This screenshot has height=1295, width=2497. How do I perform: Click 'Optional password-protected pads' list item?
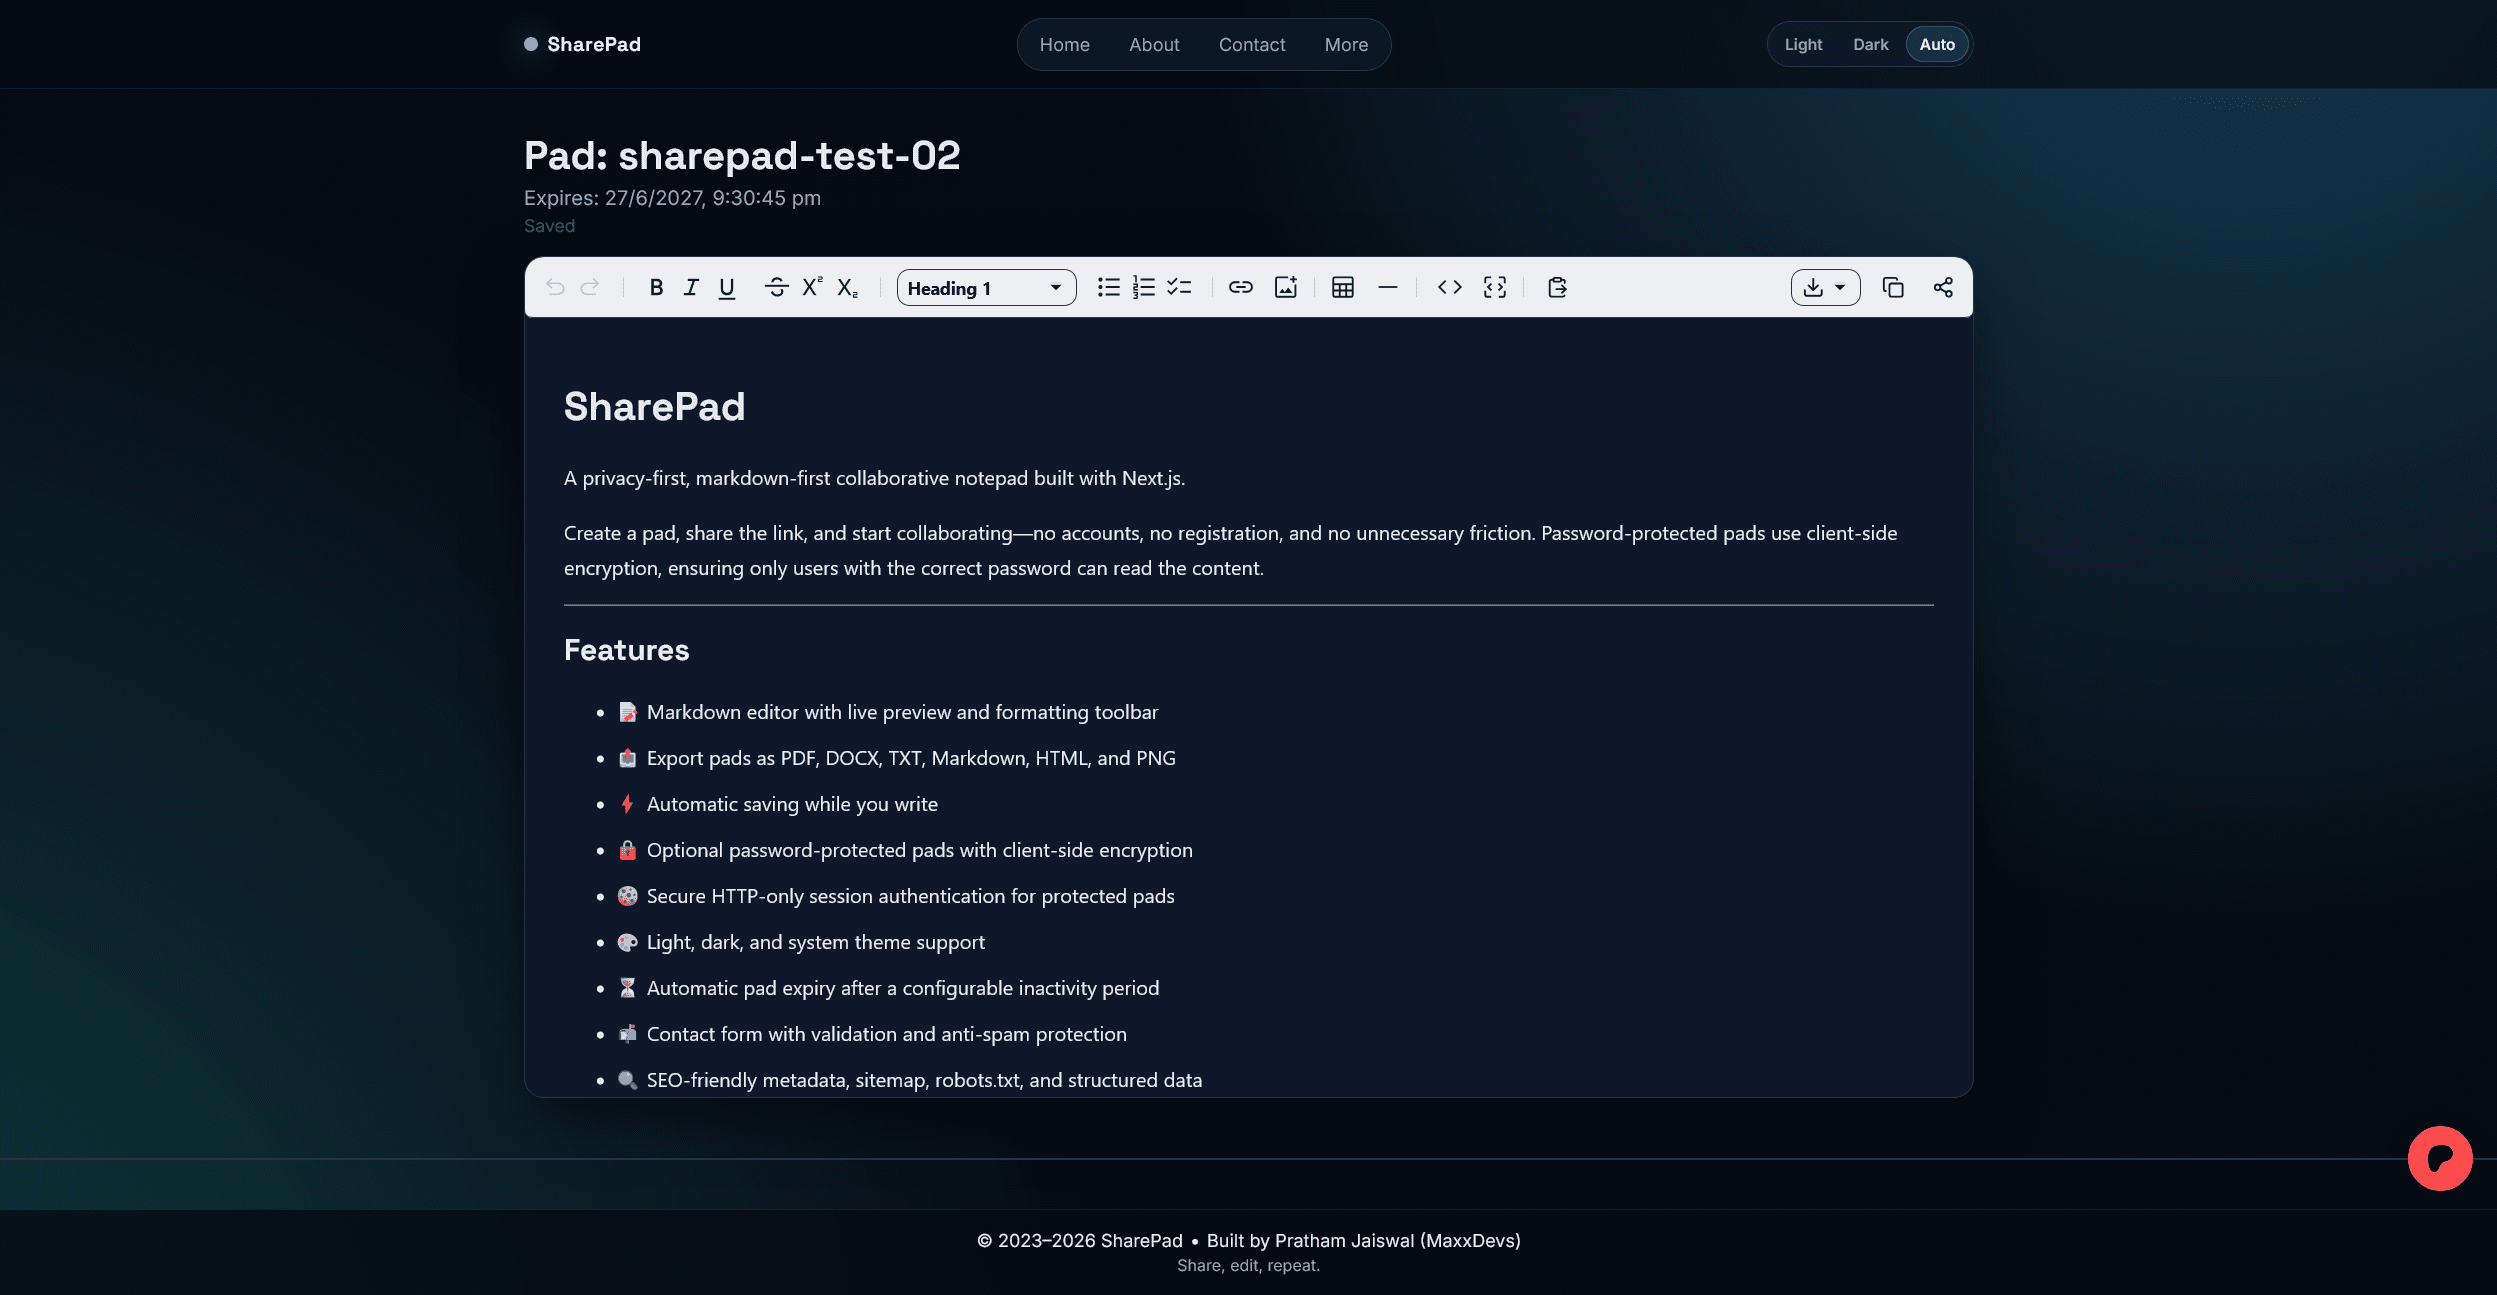click(x=919, y=851)
